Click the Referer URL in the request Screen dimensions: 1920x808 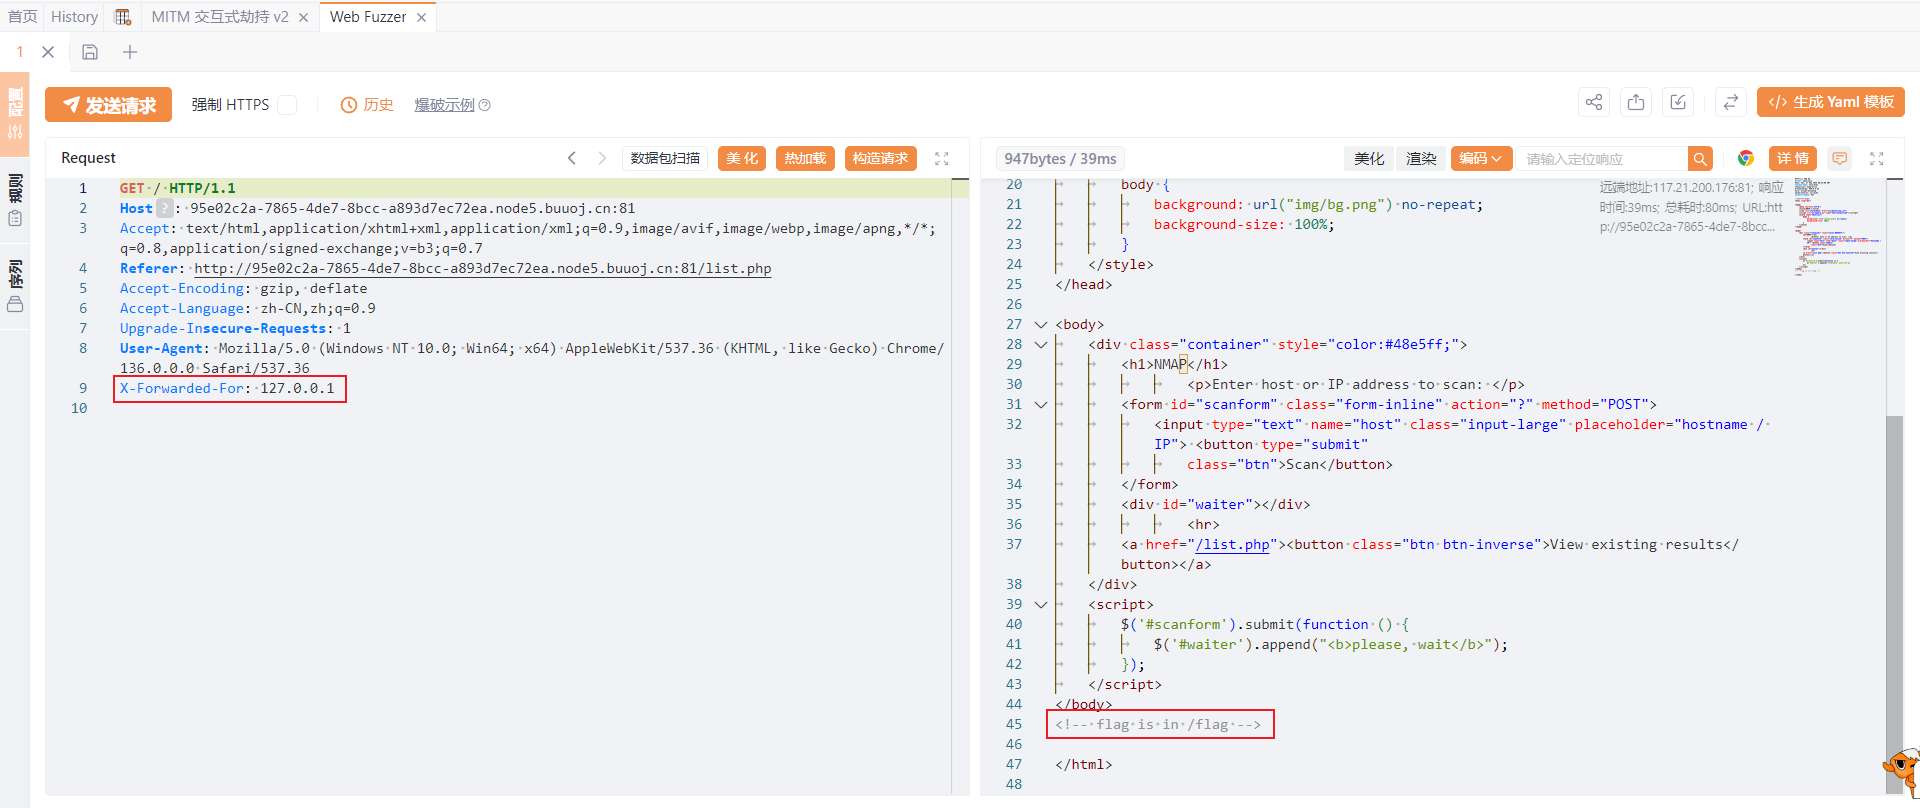483,268
